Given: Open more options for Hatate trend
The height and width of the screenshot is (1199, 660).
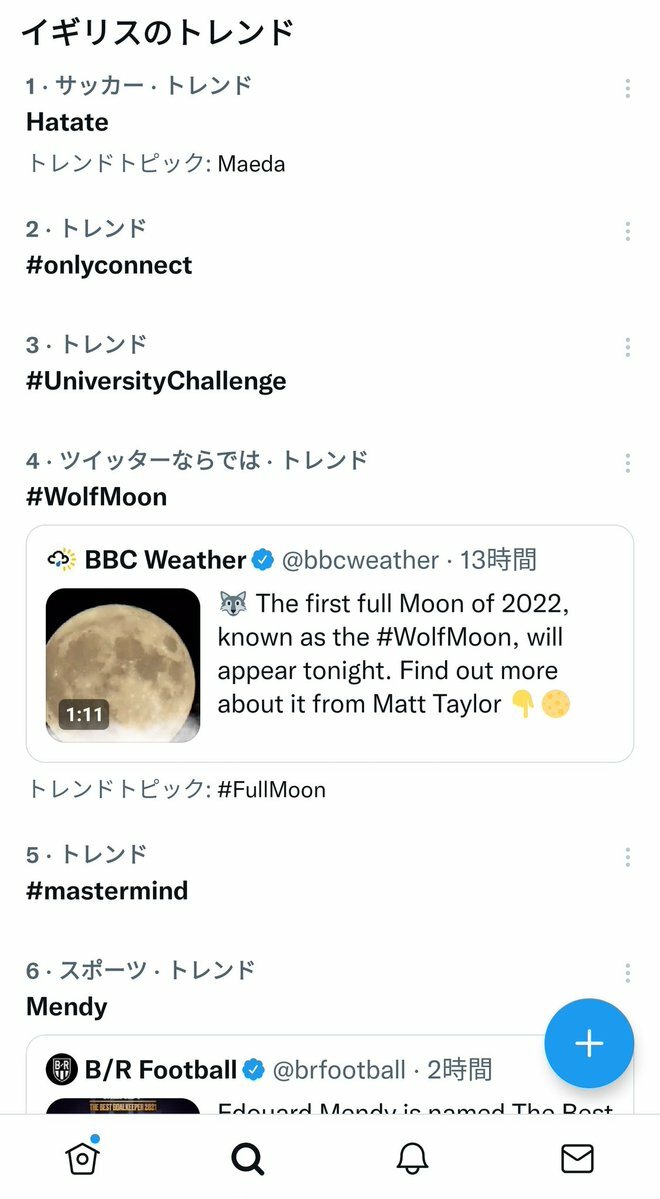Looking at the screenshot, I should [627, 89].
